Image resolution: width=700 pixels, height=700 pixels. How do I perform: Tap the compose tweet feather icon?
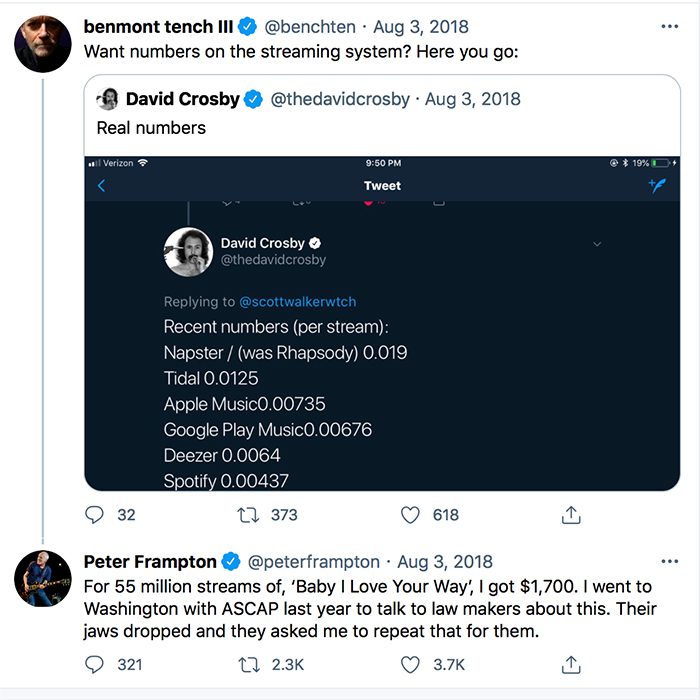[x=657, y=185]
